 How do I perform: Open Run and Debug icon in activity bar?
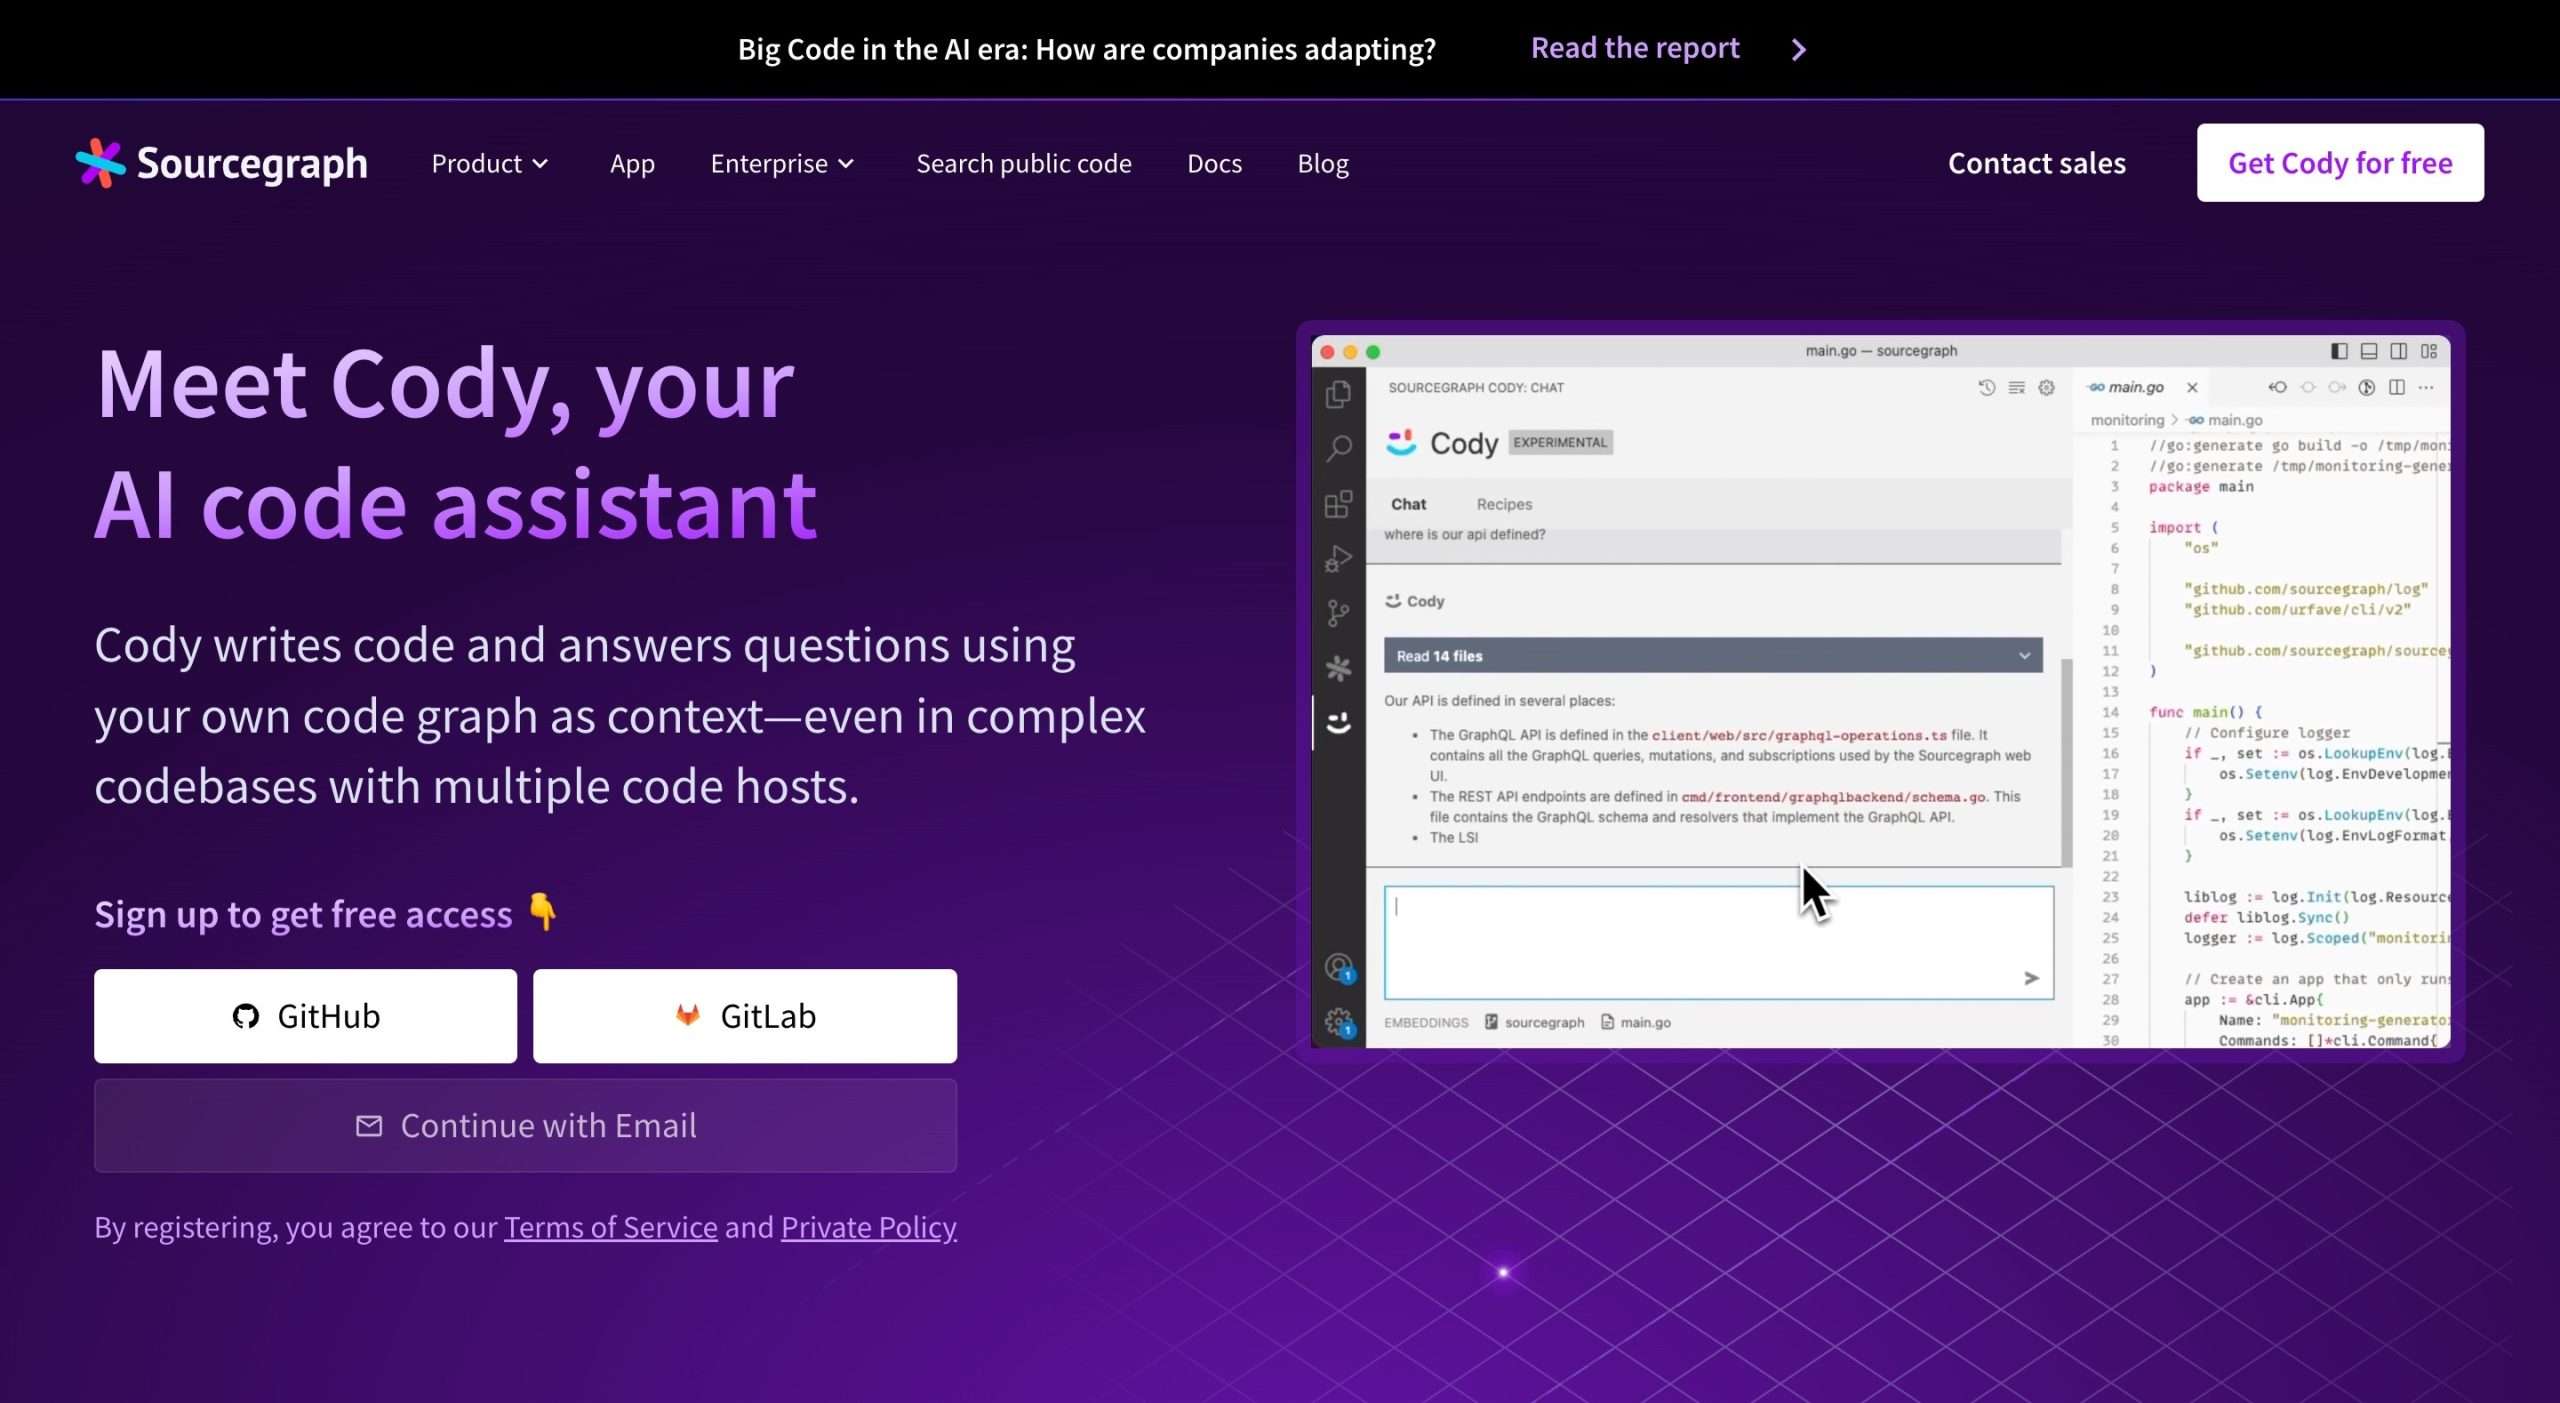coord(1338,558)
